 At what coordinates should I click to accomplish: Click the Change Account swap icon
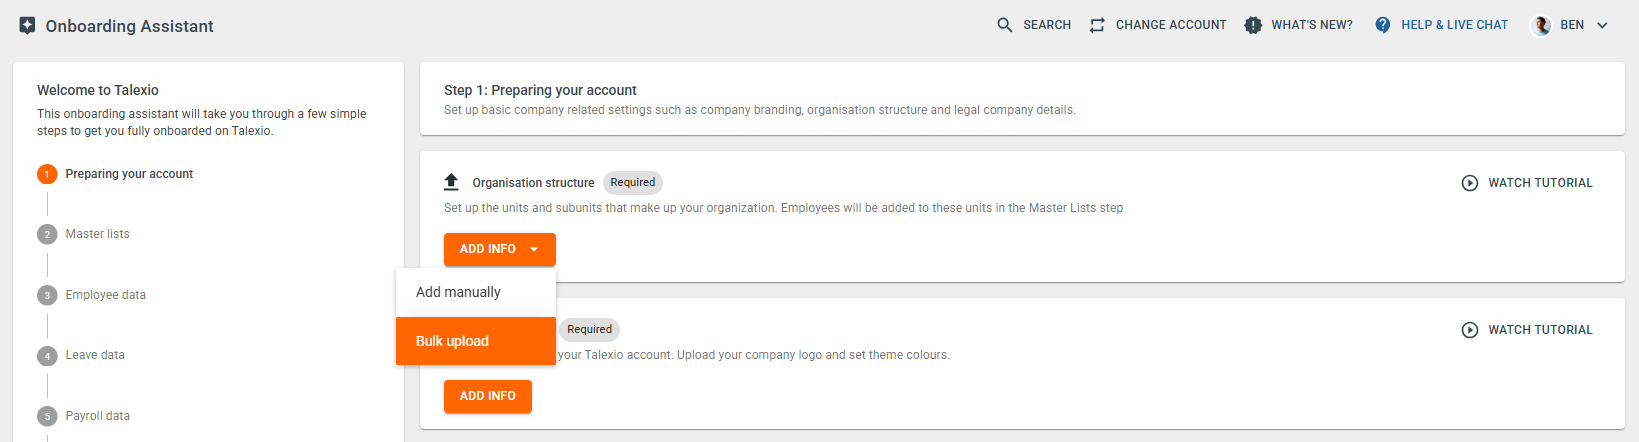[x=1097, y=25]
